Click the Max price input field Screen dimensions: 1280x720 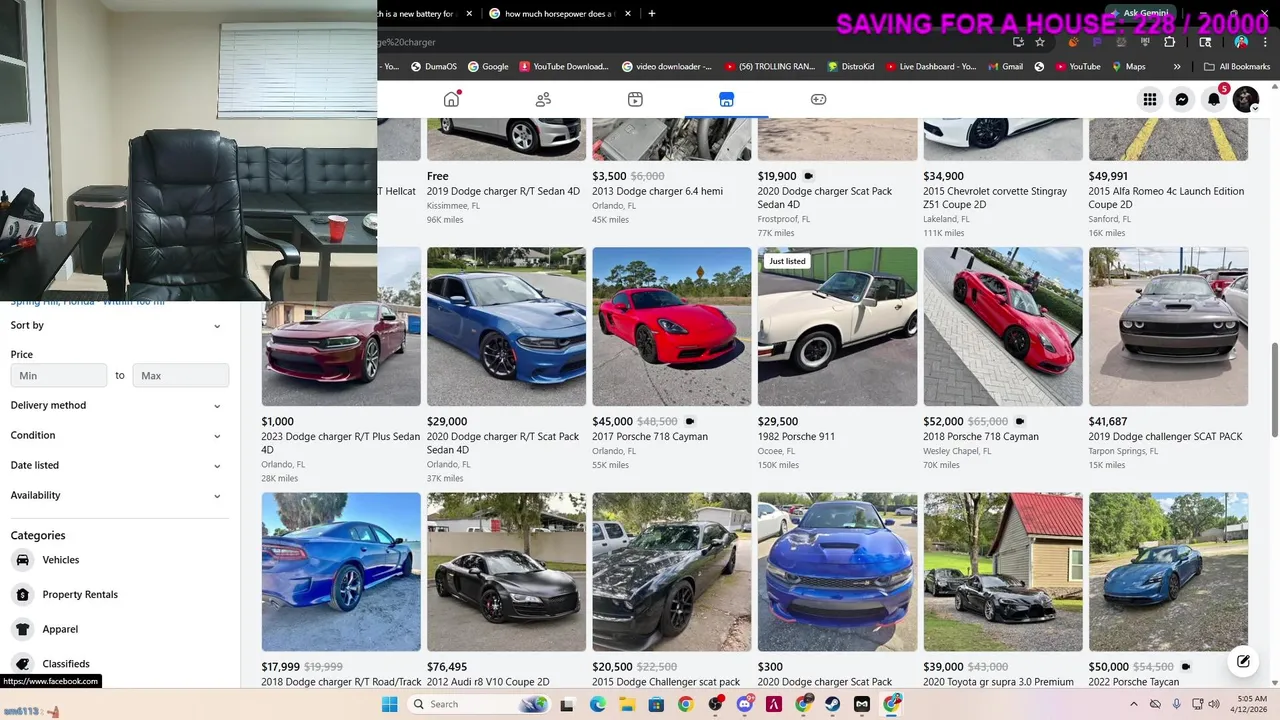(181, 375)
